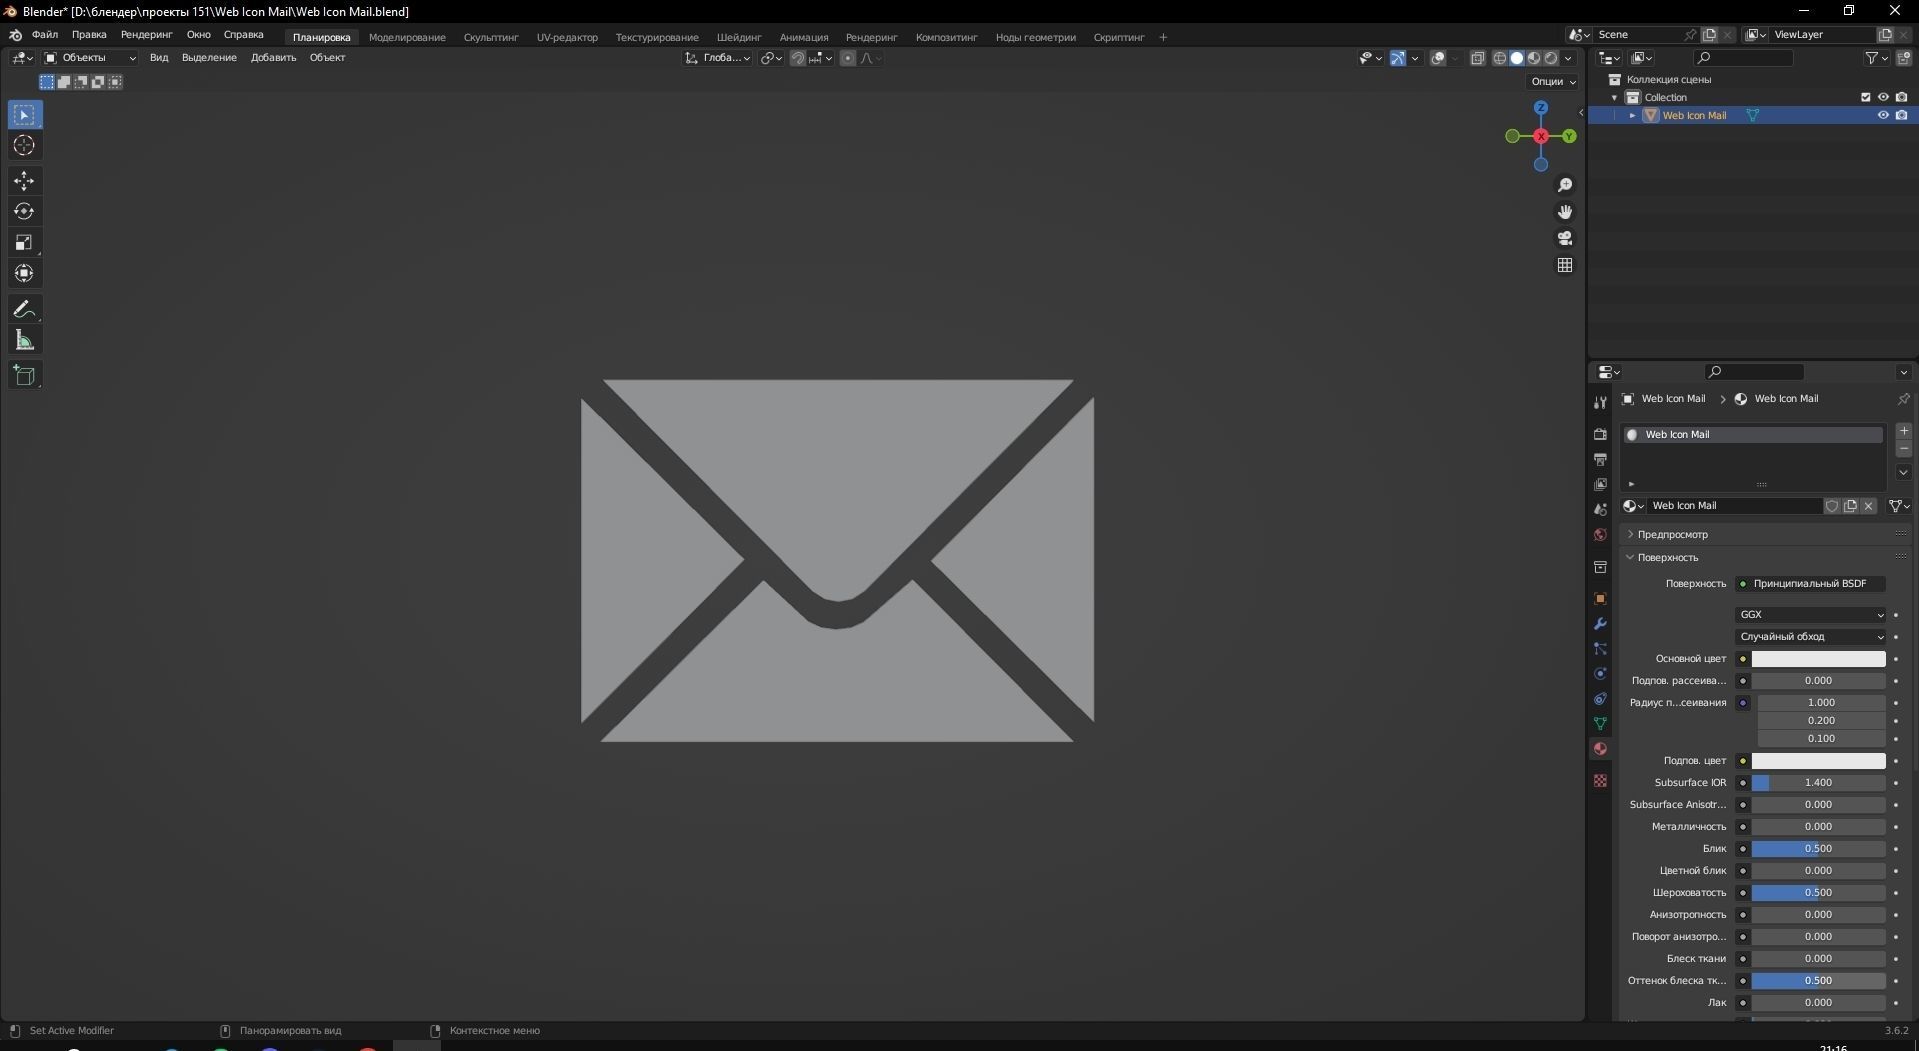The width and height of the screenshot is (1919, 1051).
Task: Open the Добавить viewport menu
Action: pyautogui.click(x=273, y=58)
